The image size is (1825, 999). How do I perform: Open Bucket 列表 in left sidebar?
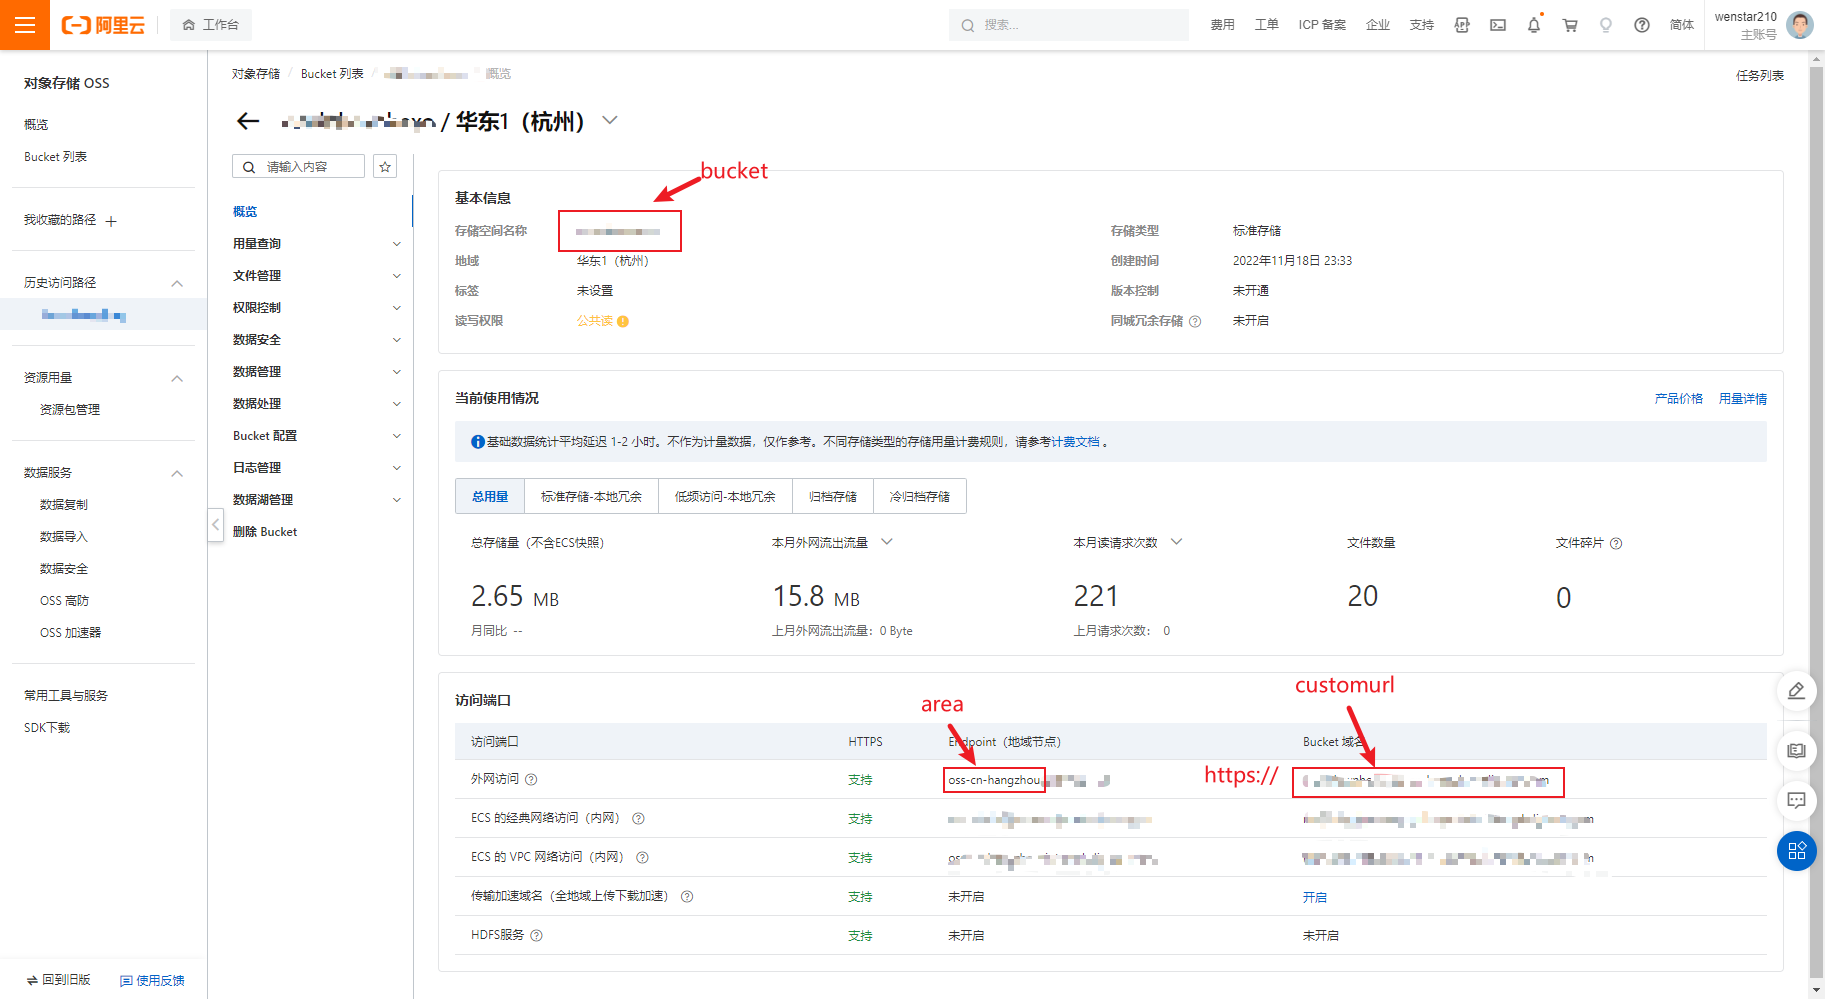pyautogui.click(x=55, y=157)
